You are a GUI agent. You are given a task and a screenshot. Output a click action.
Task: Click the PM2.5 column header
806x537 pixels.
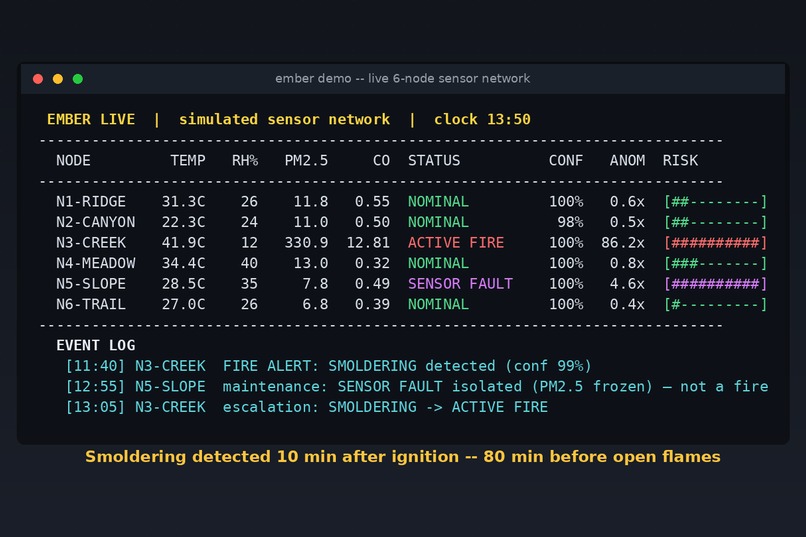click(306, 160)
